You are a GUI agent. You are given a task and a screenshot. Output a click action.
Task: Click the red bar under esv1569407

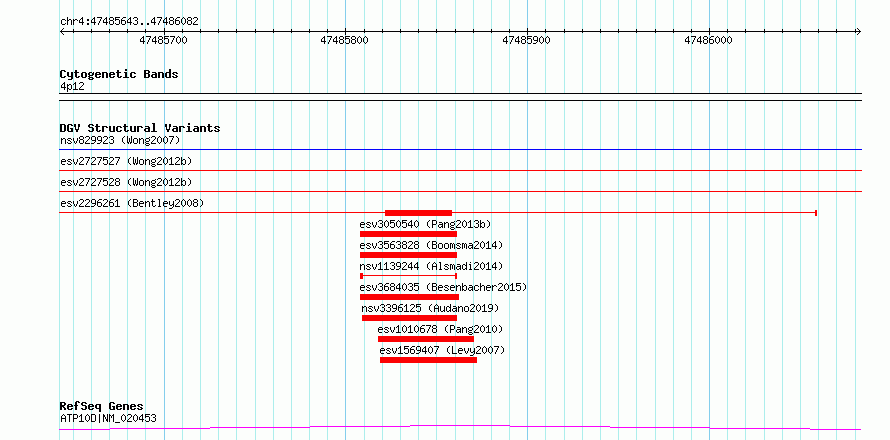click(x=429, y=360)
